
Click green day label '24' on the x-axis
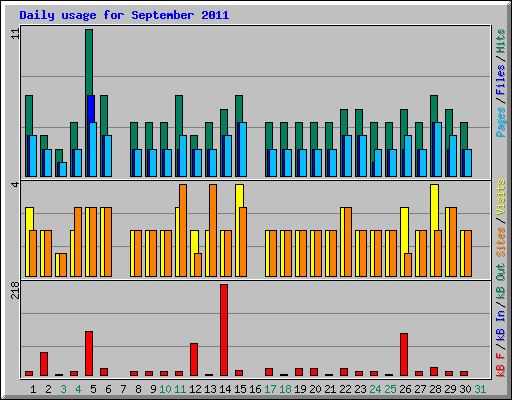point(375,389)
